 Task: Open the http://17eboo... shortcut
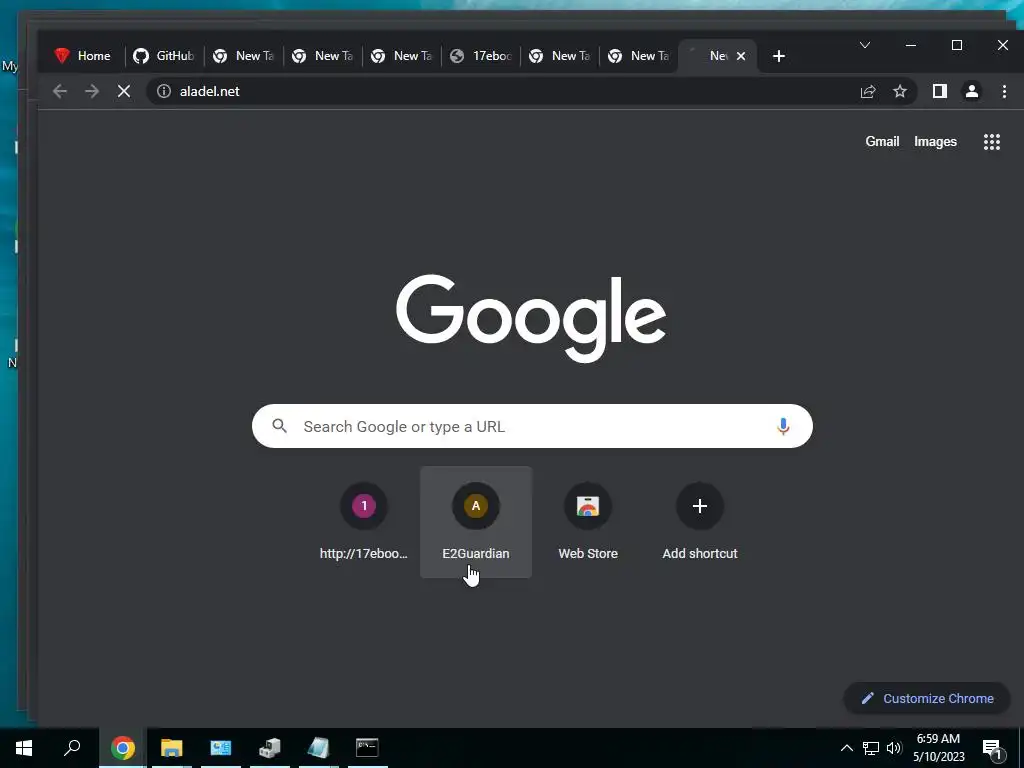click(364, 522)
